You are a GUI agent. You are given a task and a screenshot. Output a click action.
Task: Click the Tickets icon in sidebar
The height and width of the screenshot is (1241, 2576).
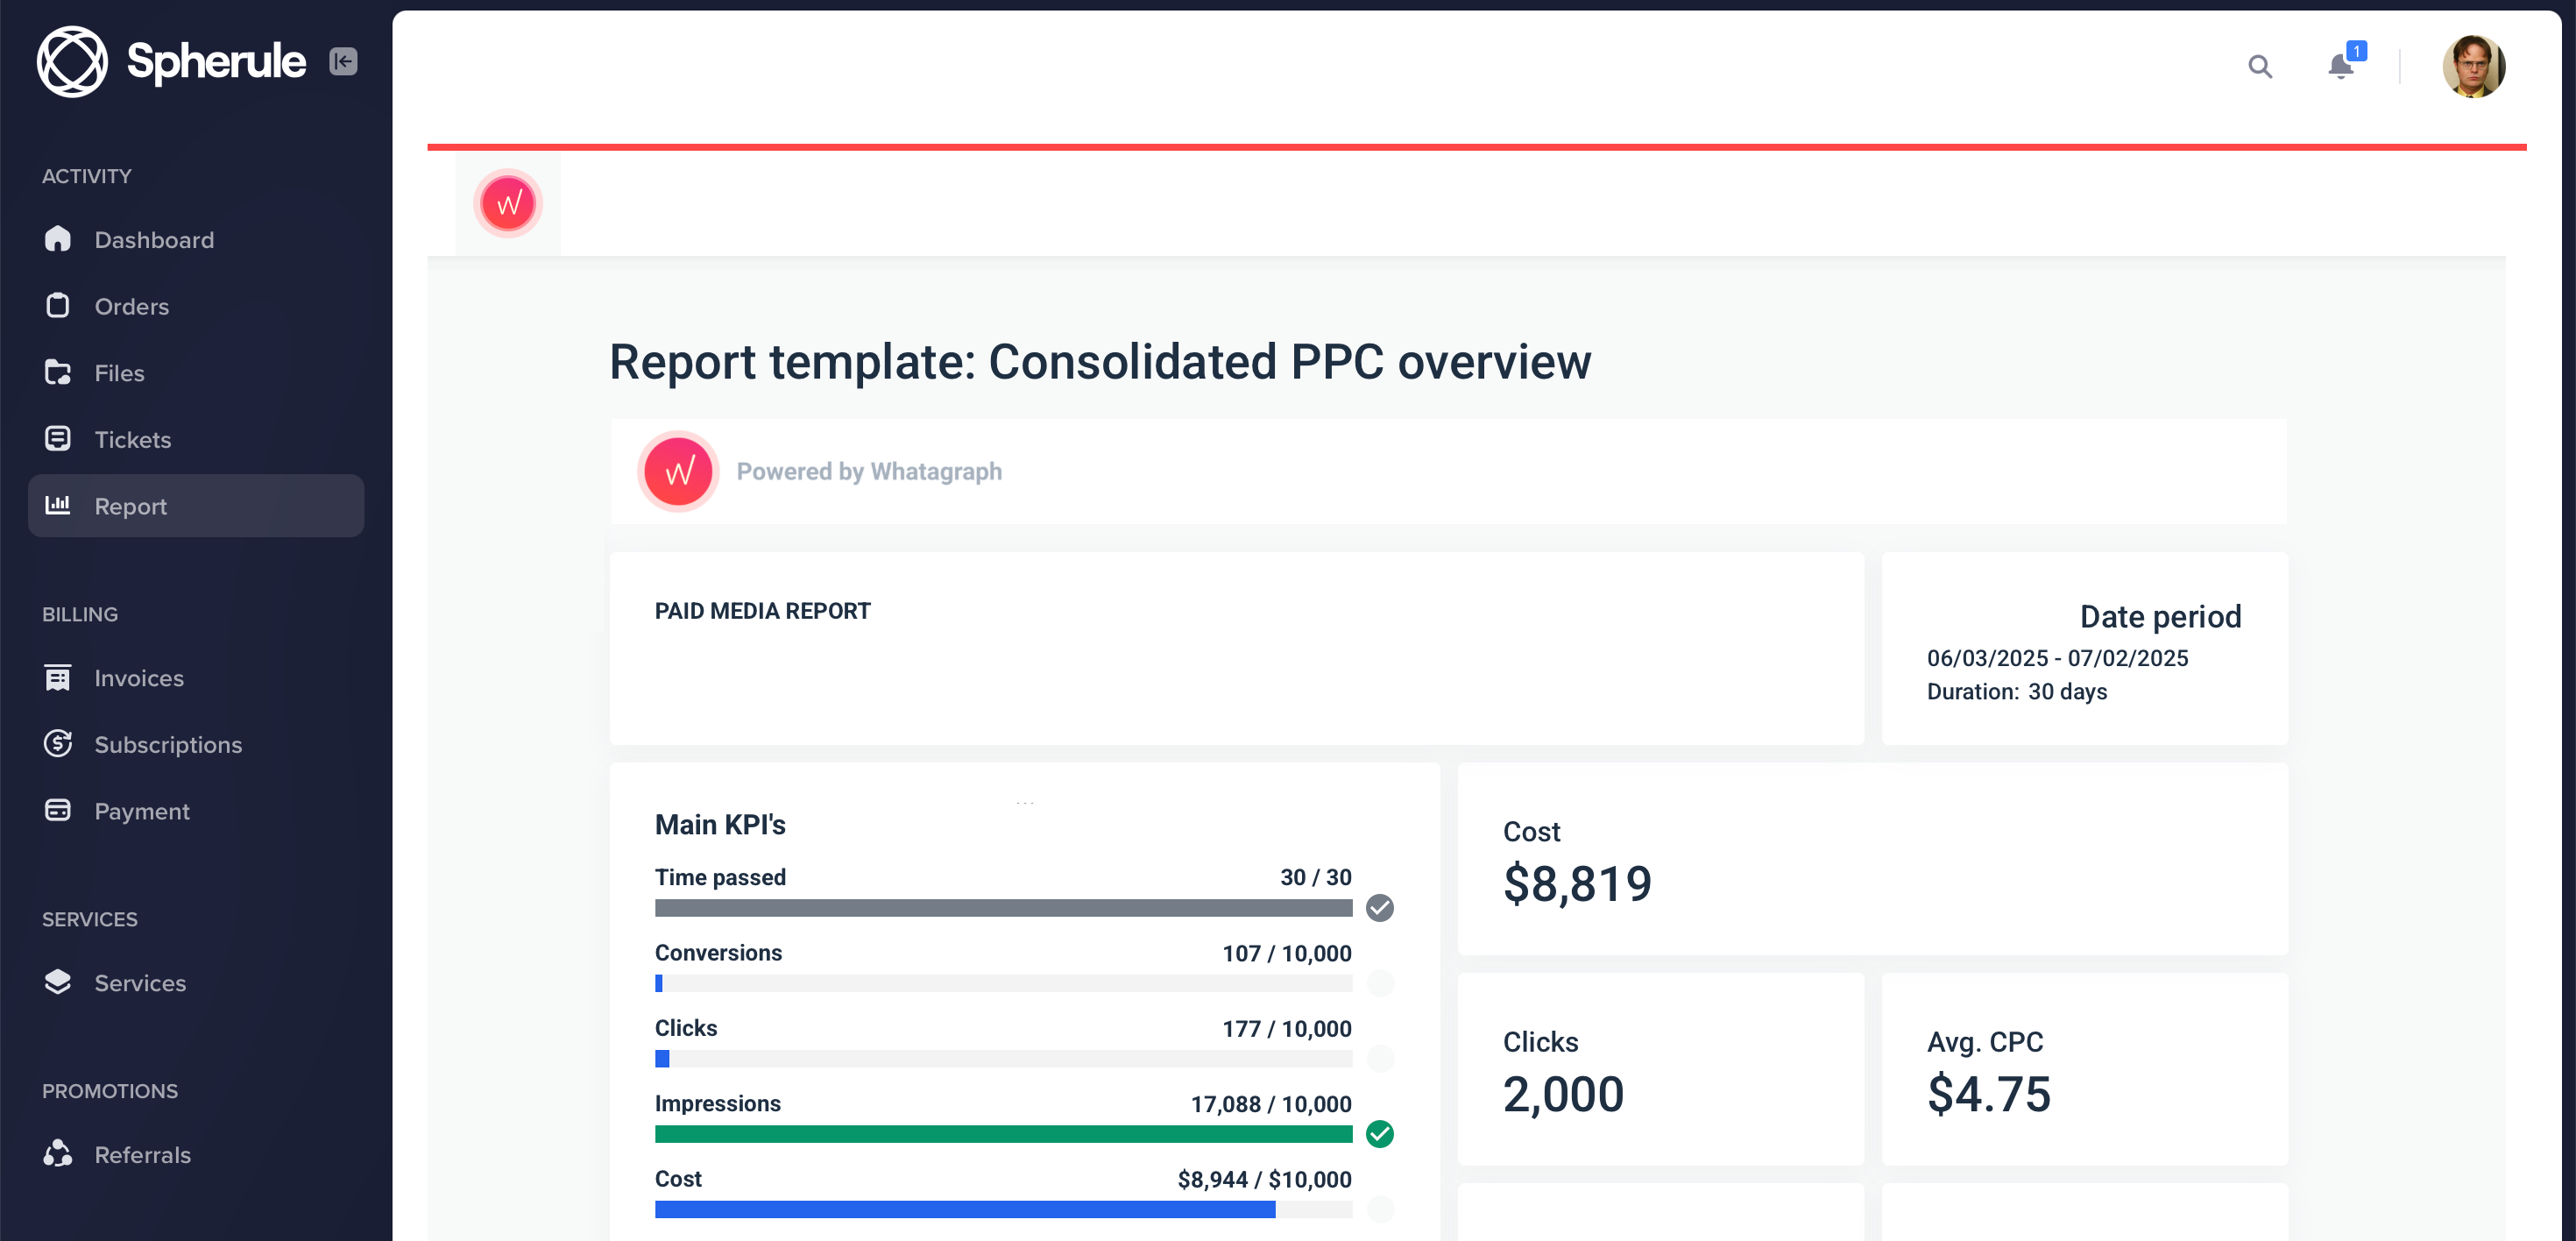click(58, 439)
